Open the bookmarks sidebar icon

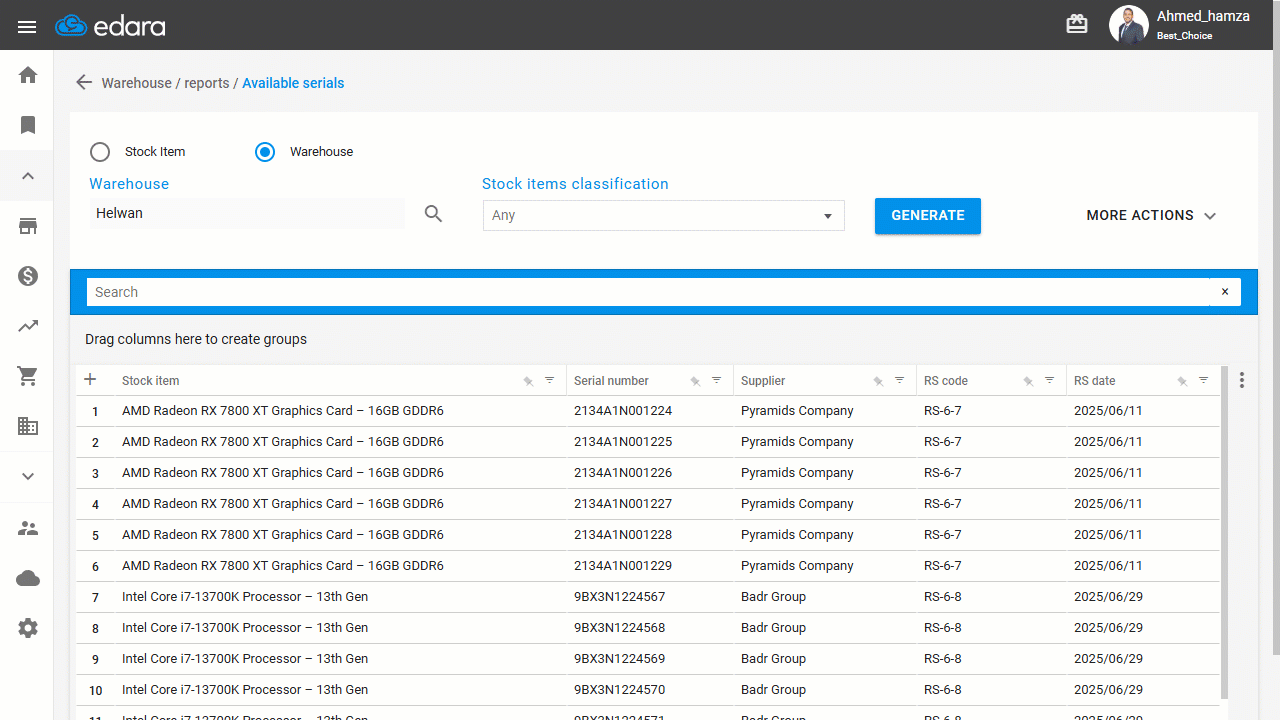(x=28, y=125)
